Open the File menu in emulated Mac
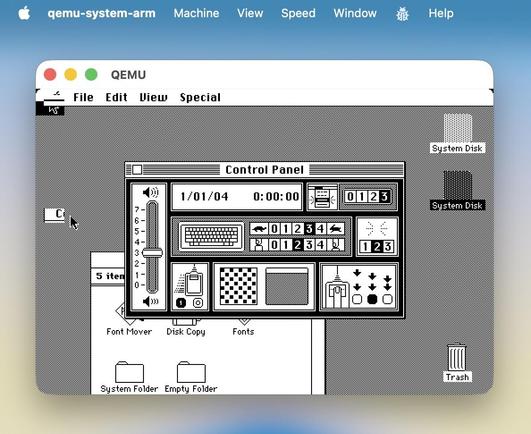 coord(83,97)
